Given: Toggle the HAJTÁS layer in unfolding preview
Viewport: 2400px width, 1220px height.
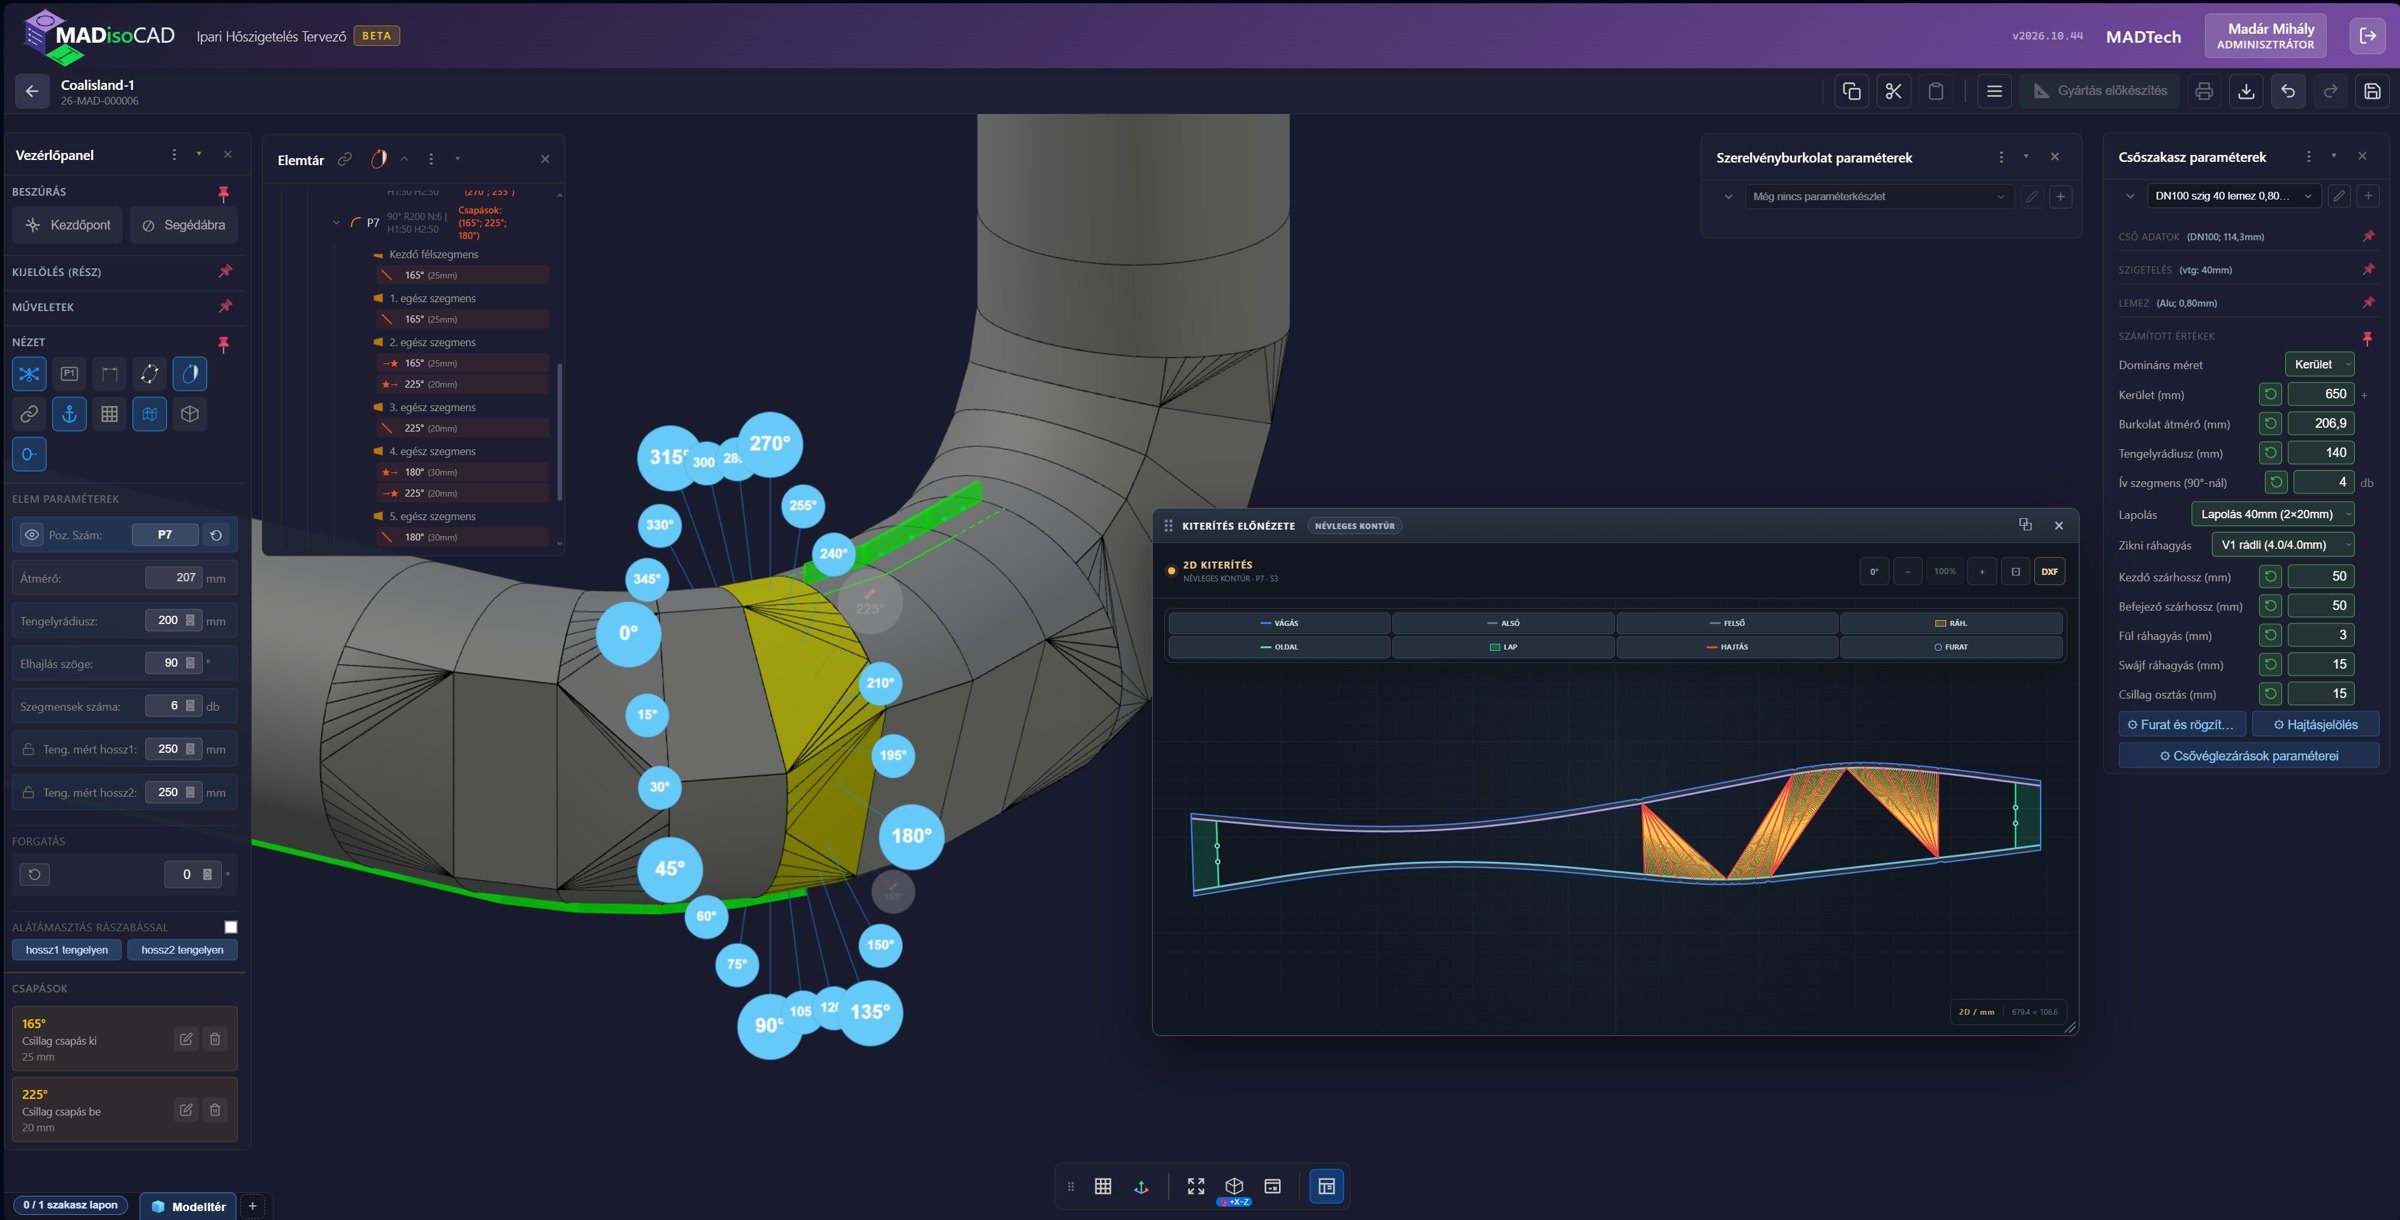Looking at the screenshot, I should coord(1727,647).
